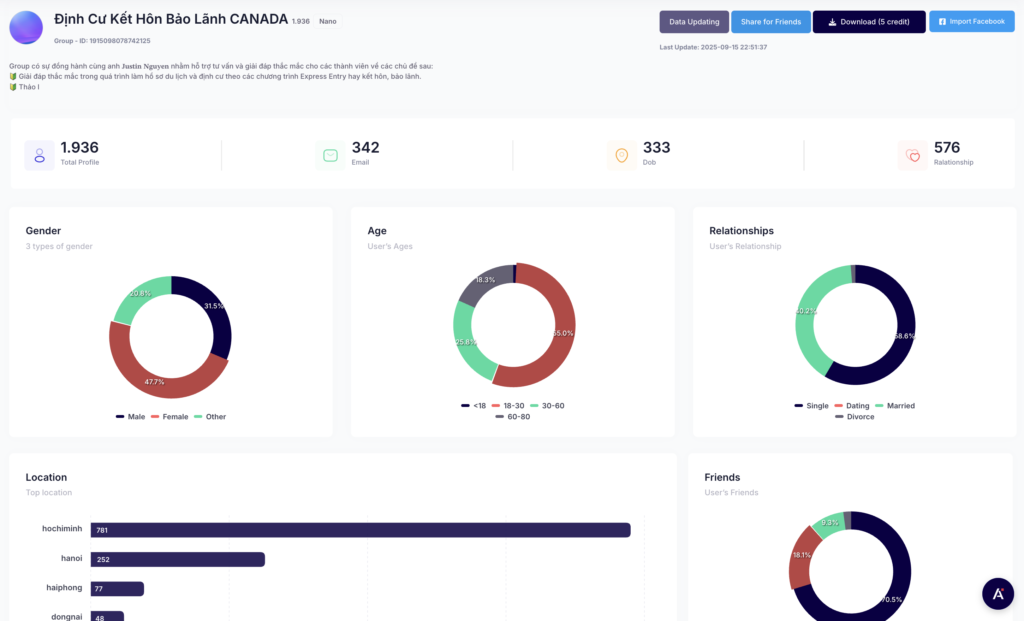Click the Total Profile person icon

(x=39, y=155)
